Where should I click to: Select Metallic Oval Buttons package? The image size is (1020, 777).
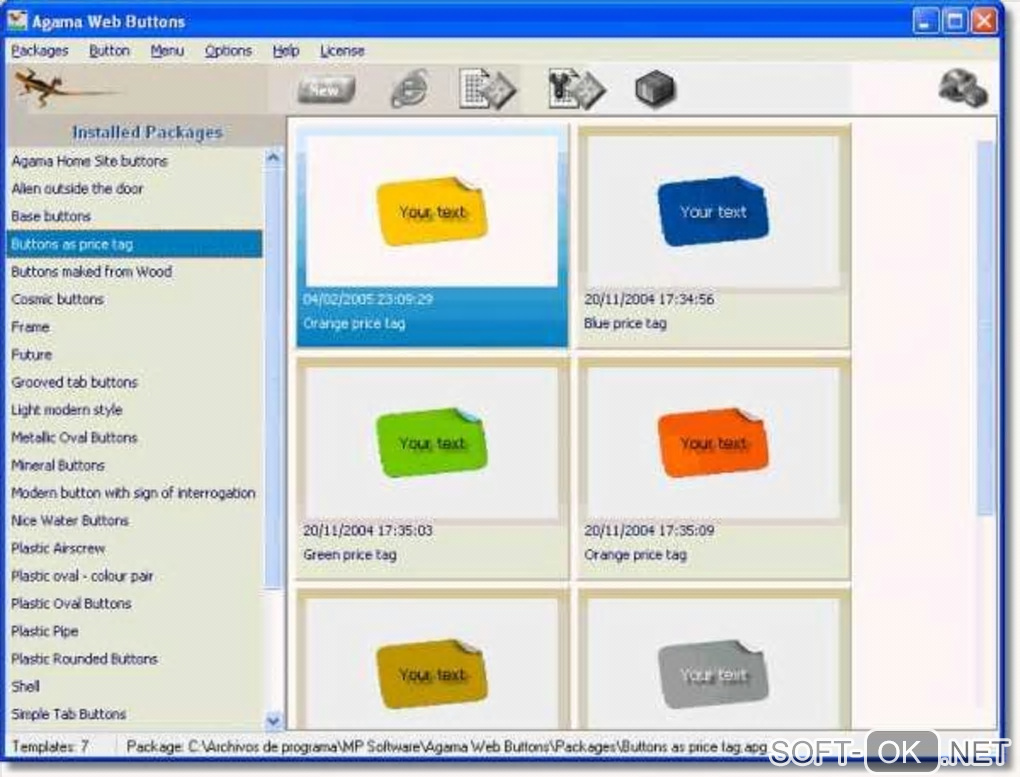[135, 437]
